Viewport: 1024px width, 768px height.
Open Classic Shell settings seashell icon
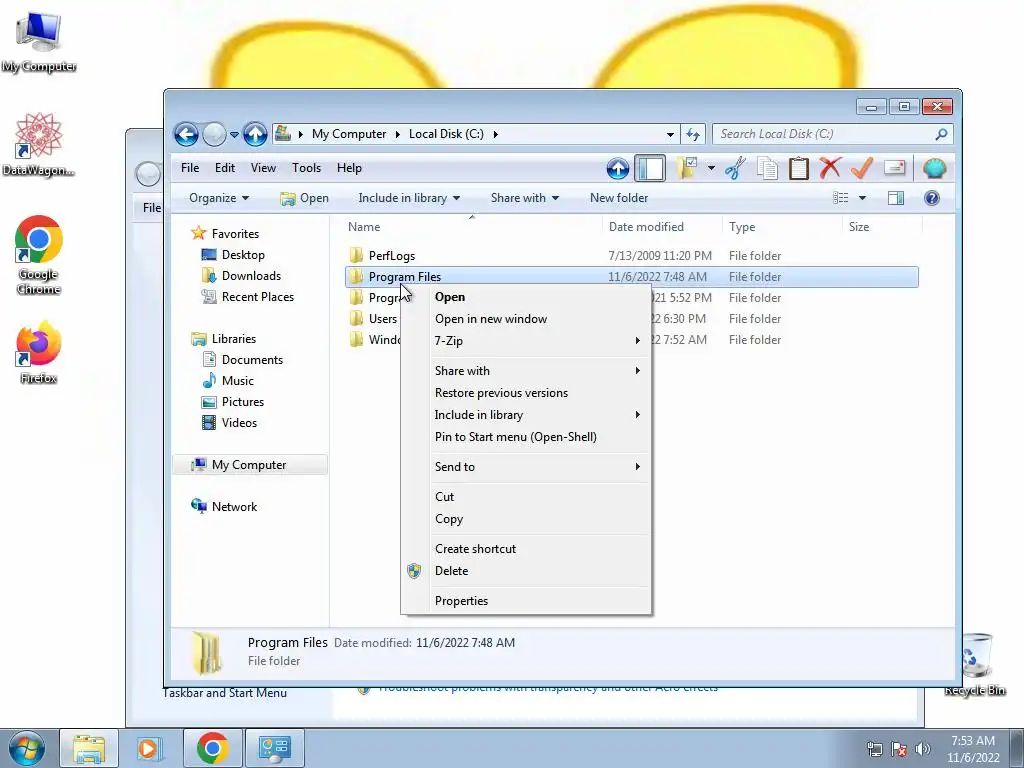click(x=935, y=168)
